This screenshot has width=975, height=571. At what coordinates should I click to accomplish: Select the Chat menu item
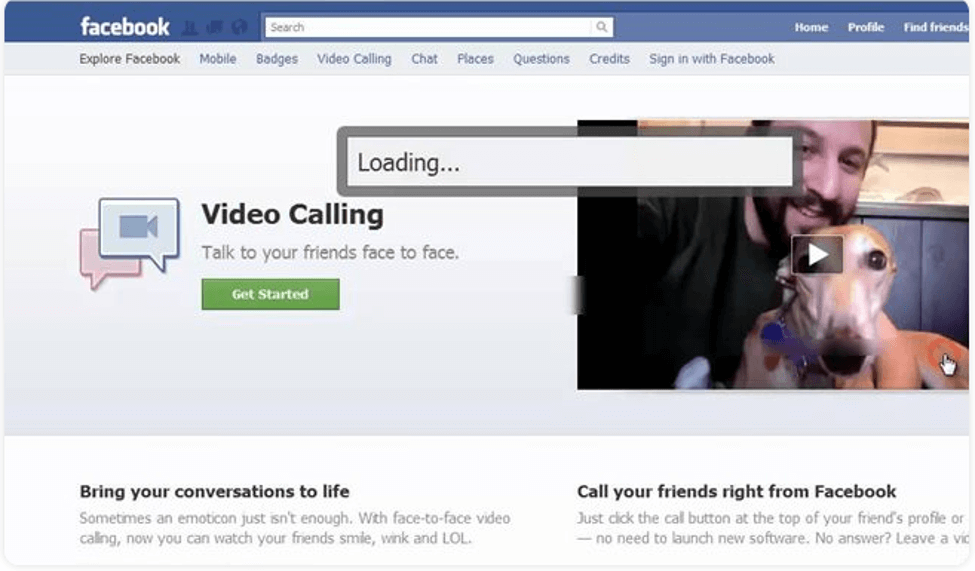[424, 59]
